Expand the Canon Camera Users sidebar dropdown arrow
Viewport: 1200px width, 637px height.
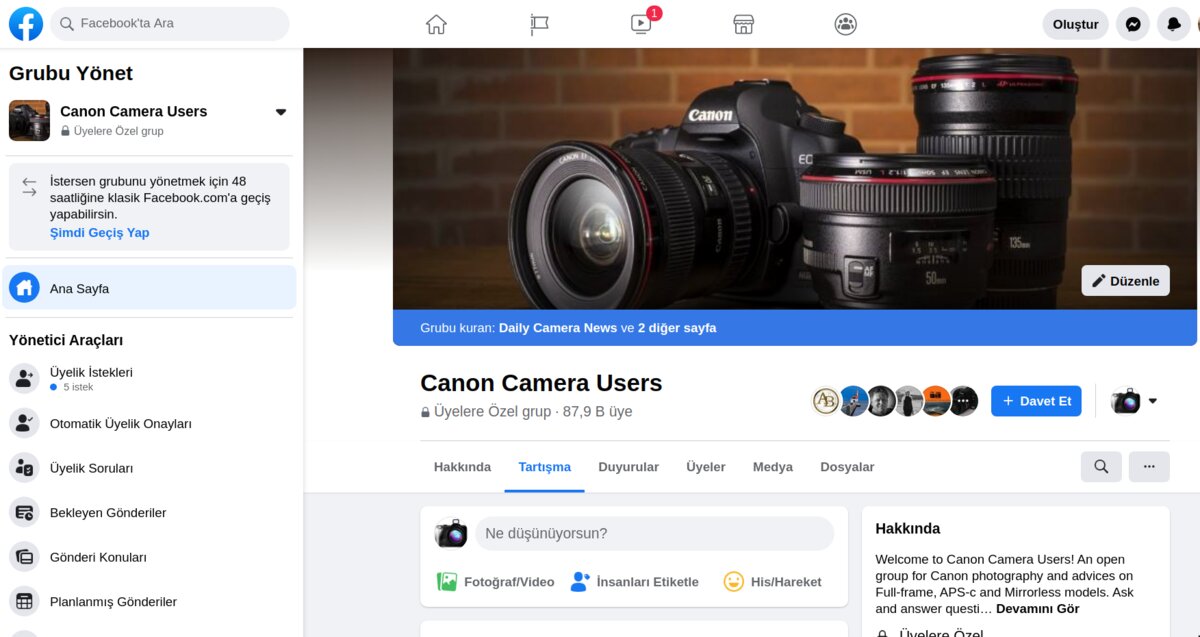[x=281, y=112]
